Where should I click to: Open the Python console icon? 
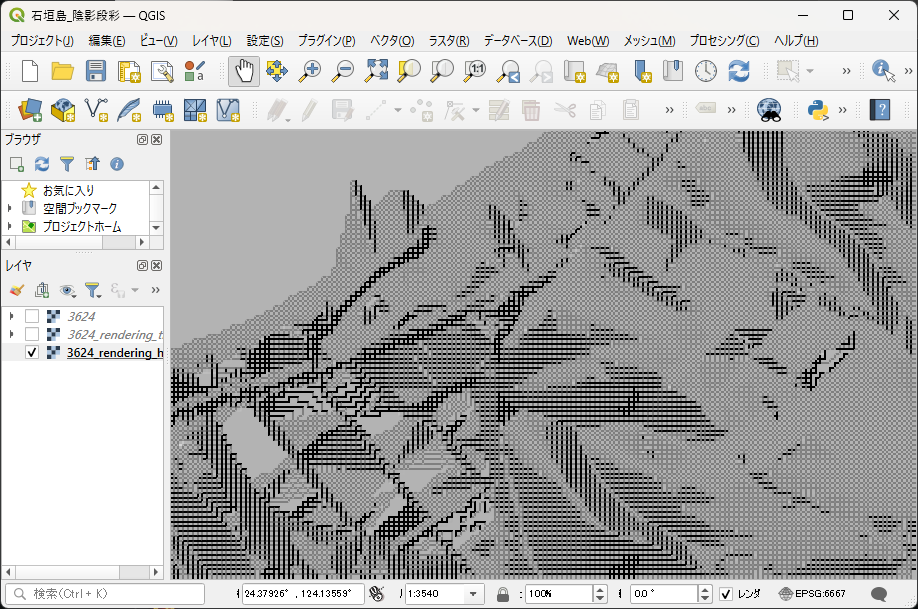click(819, 109)
